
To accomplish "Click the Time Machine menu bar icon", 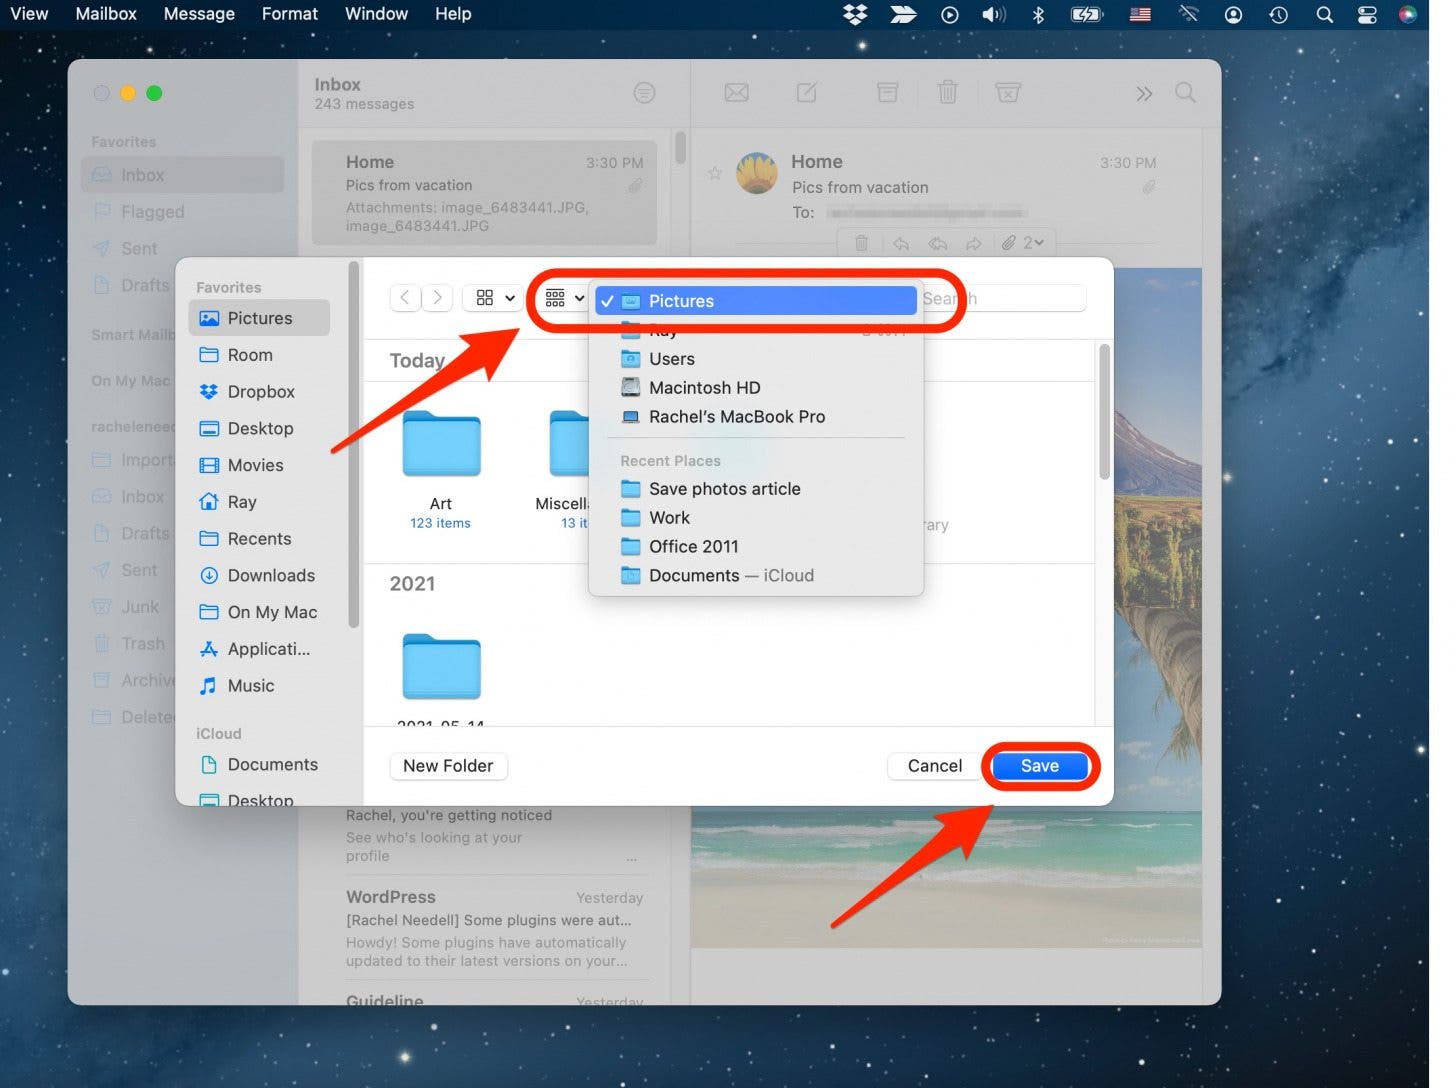I will point(1278,14).
